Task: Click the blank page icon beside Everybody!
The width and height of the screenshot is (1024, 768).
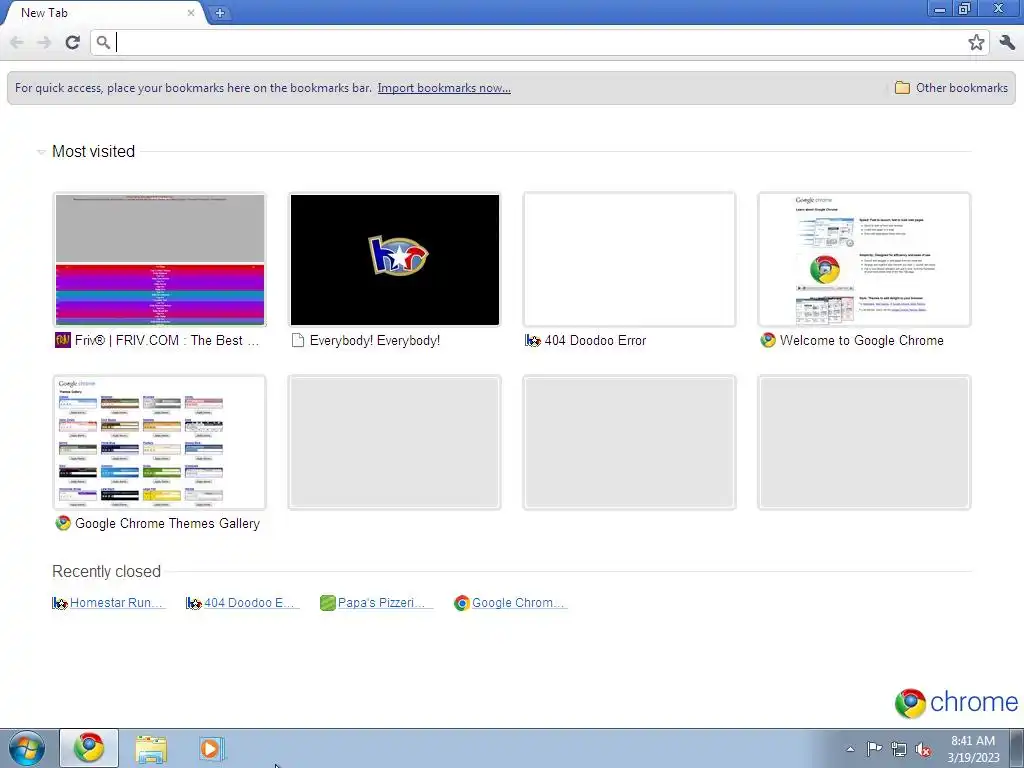Action: pyautogui.click(x=298, y=340)
